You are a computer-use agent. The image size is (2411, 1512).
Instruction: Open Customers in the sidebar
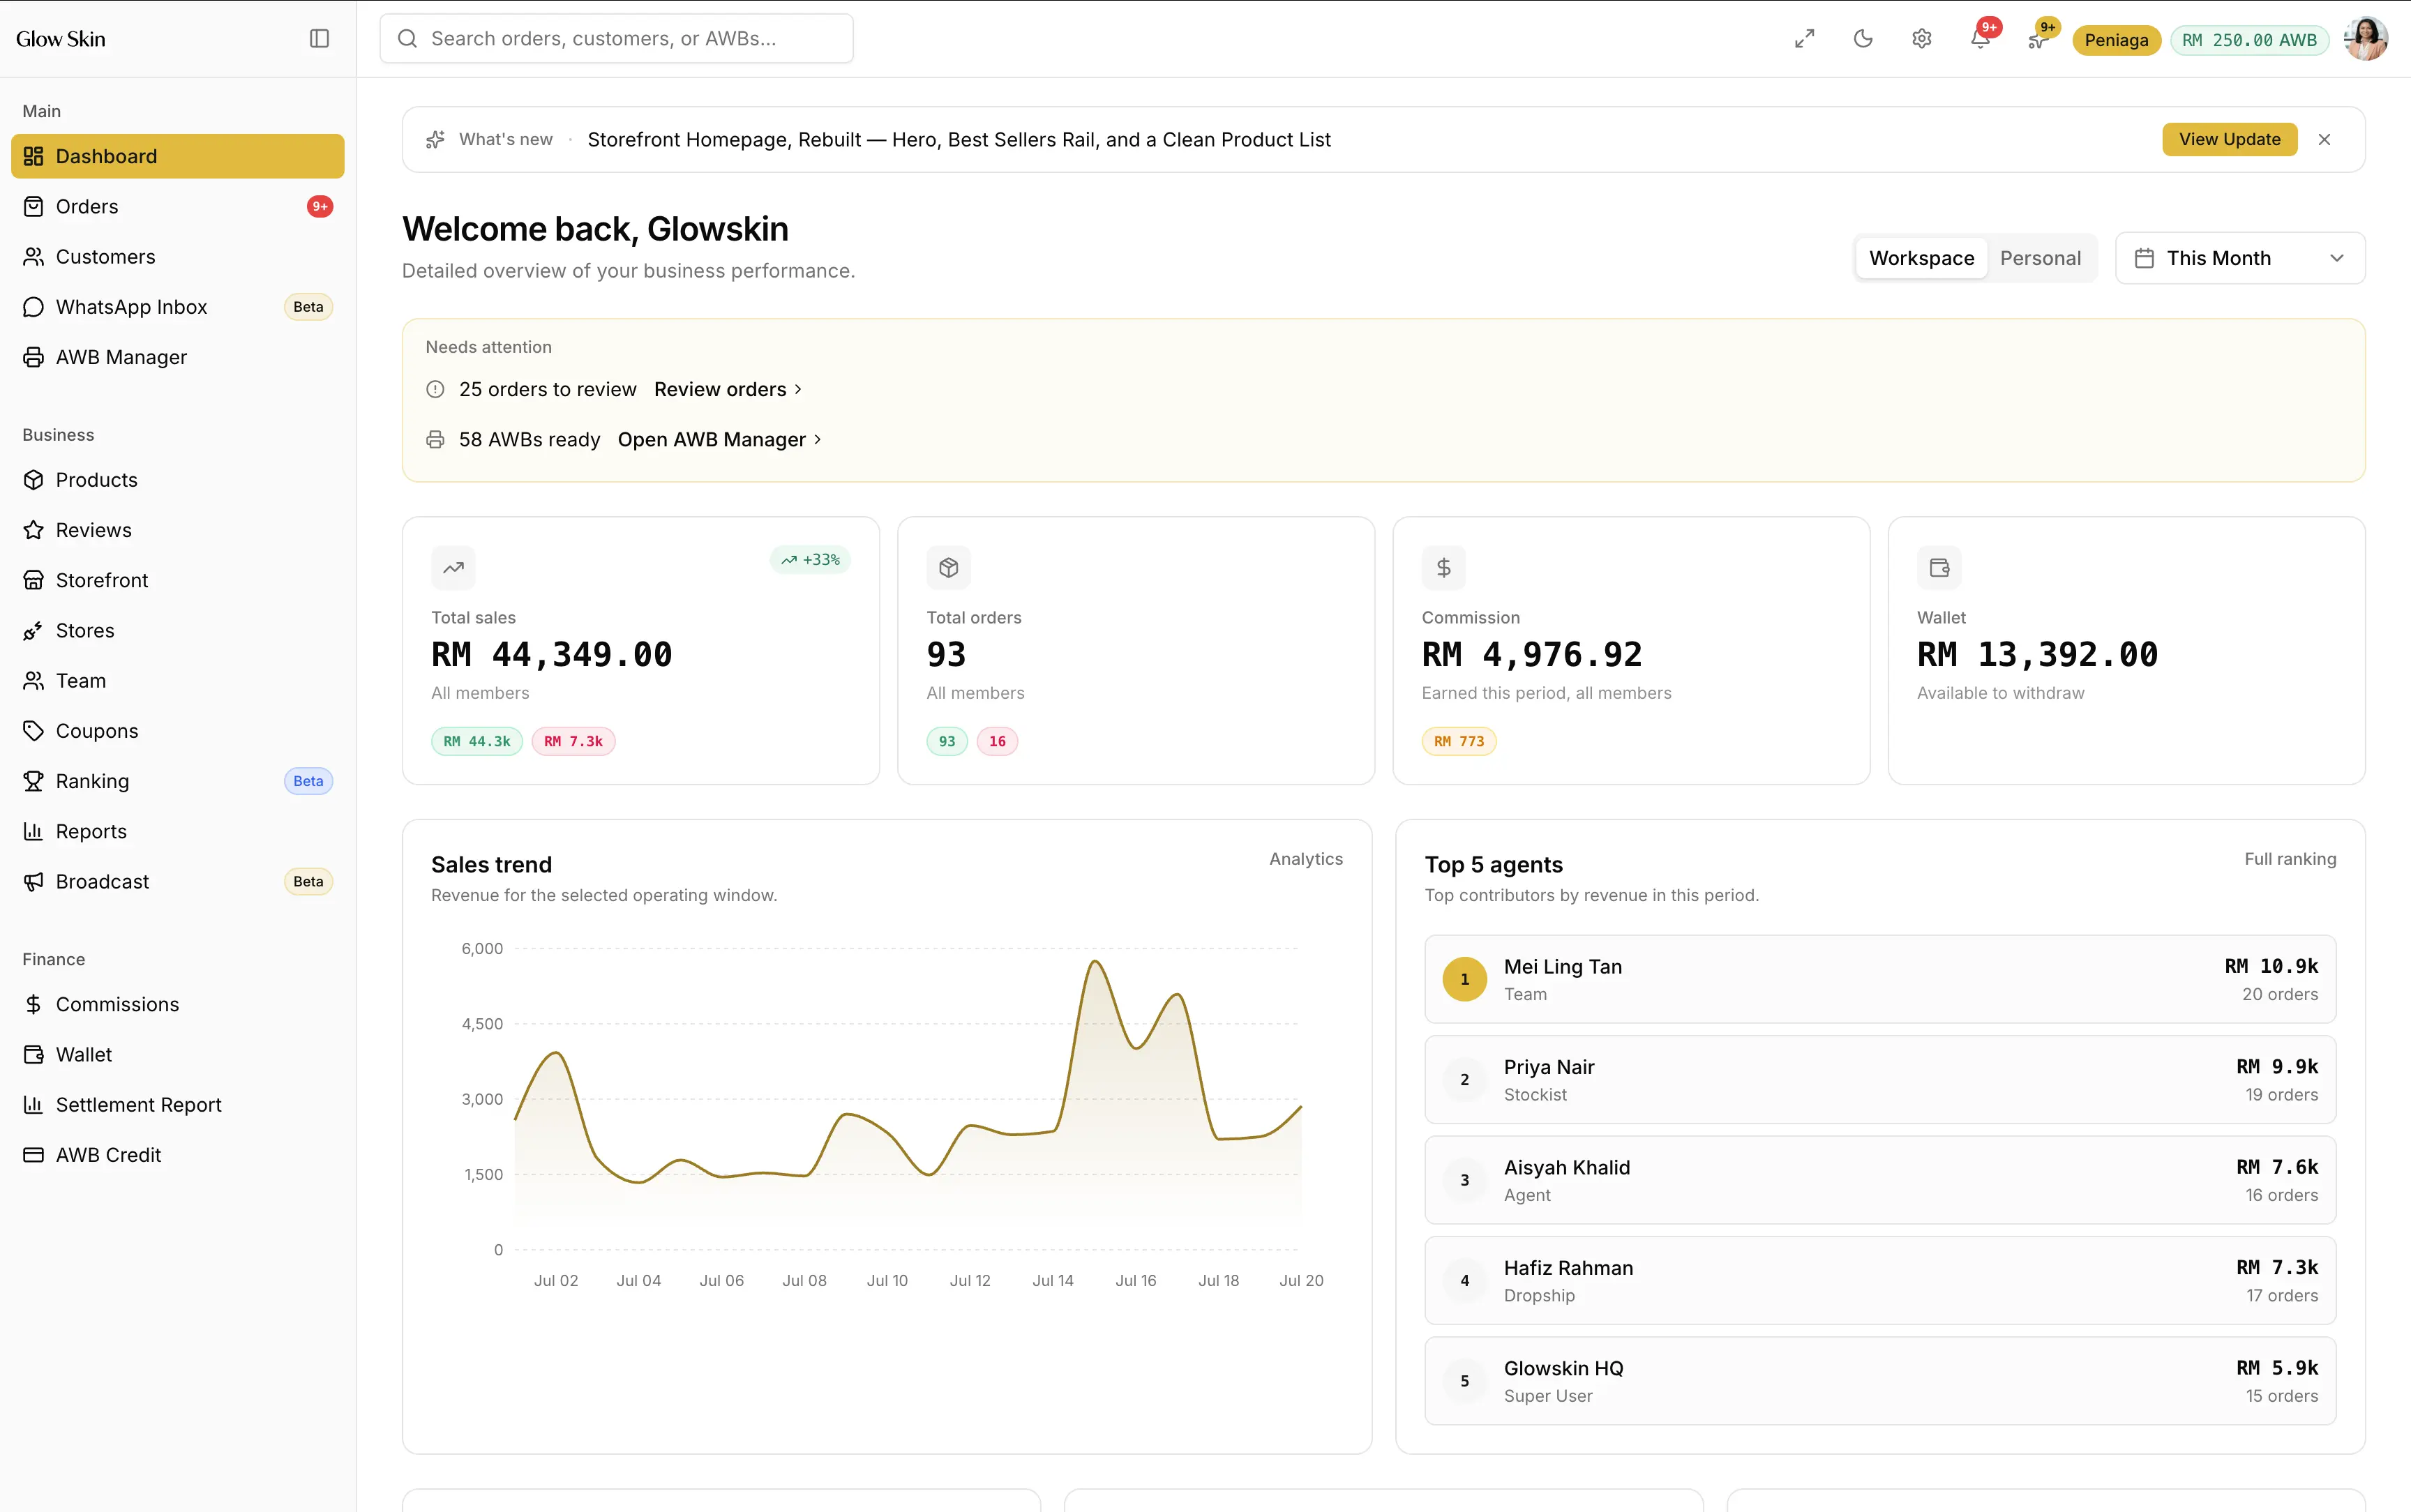[x=178, y=257]
